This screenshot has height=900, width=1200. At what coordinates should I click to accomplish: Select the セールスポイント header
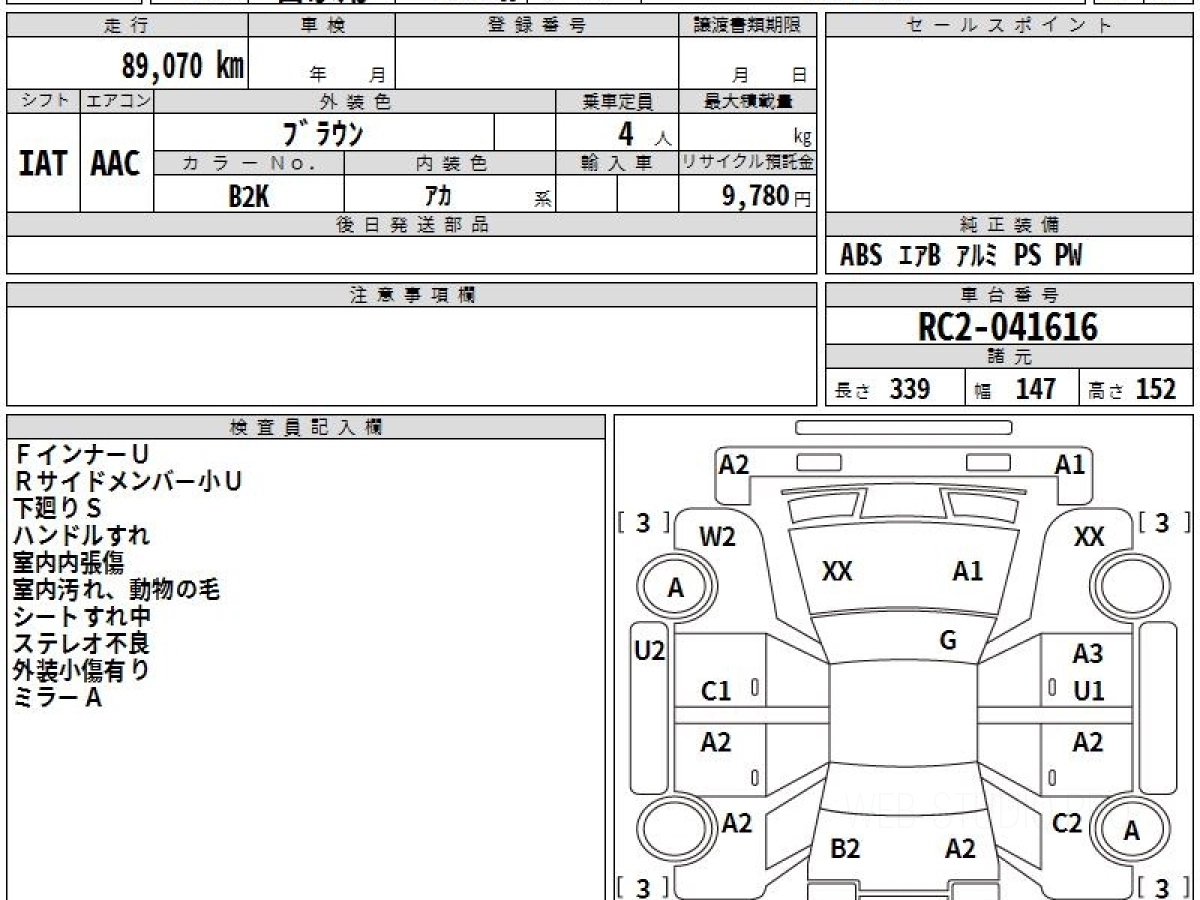click(x=1010, y=26)
